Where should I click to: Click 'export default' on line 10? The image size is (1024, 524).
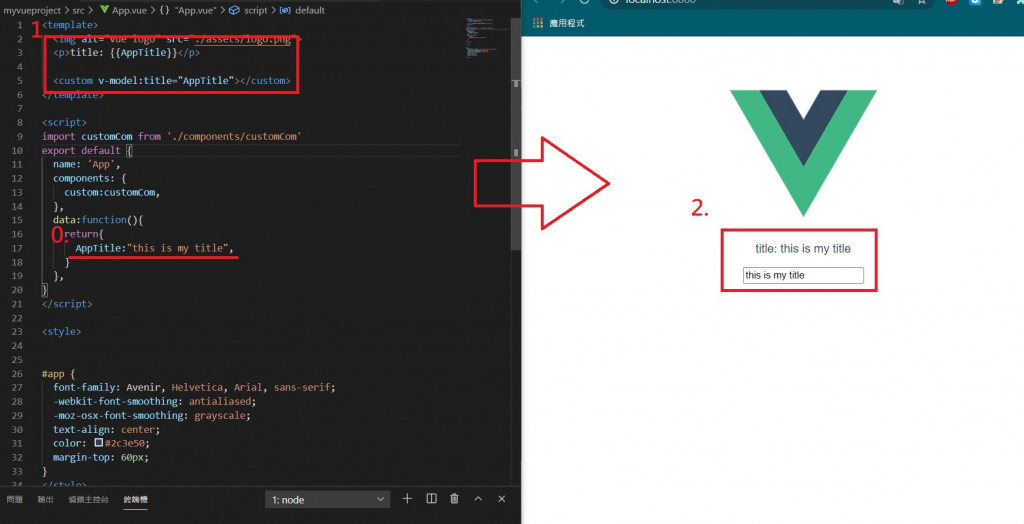[x=81, y=150]
